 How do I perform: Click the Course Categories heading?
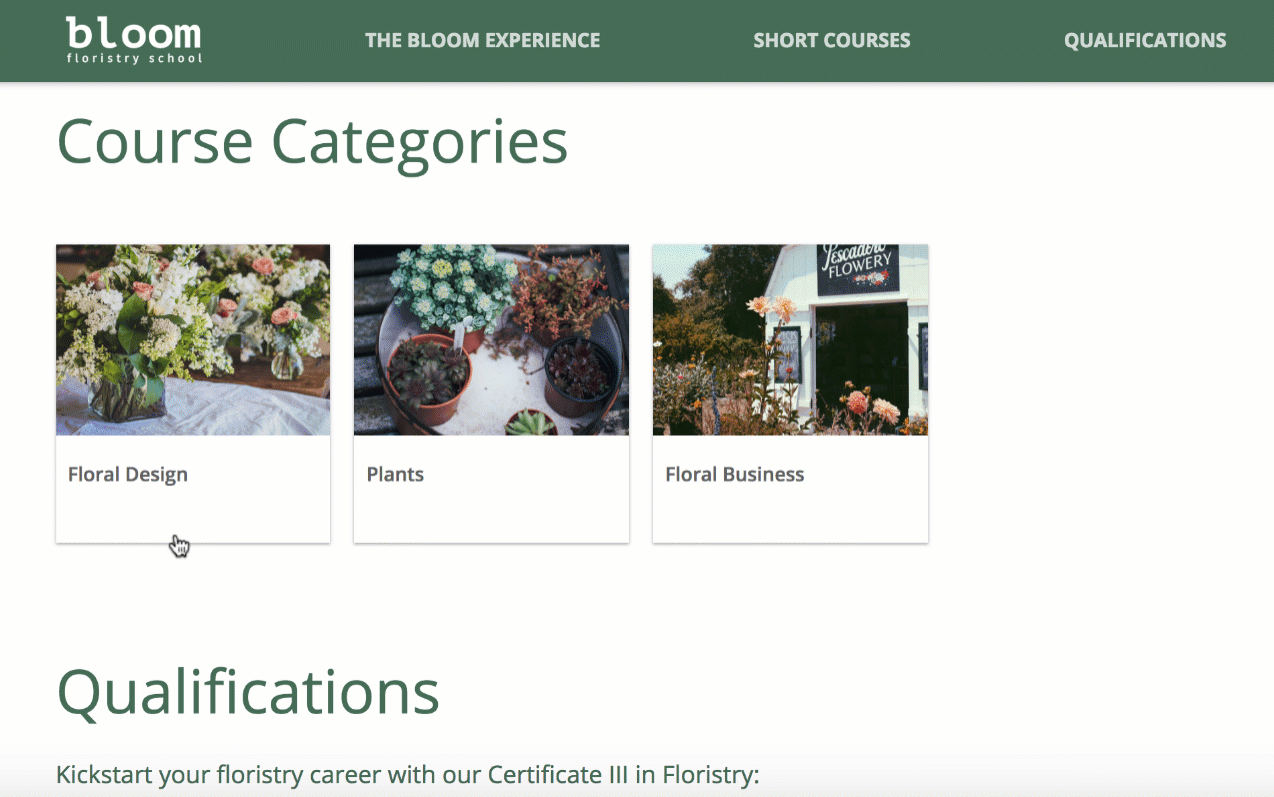point(312,142)
